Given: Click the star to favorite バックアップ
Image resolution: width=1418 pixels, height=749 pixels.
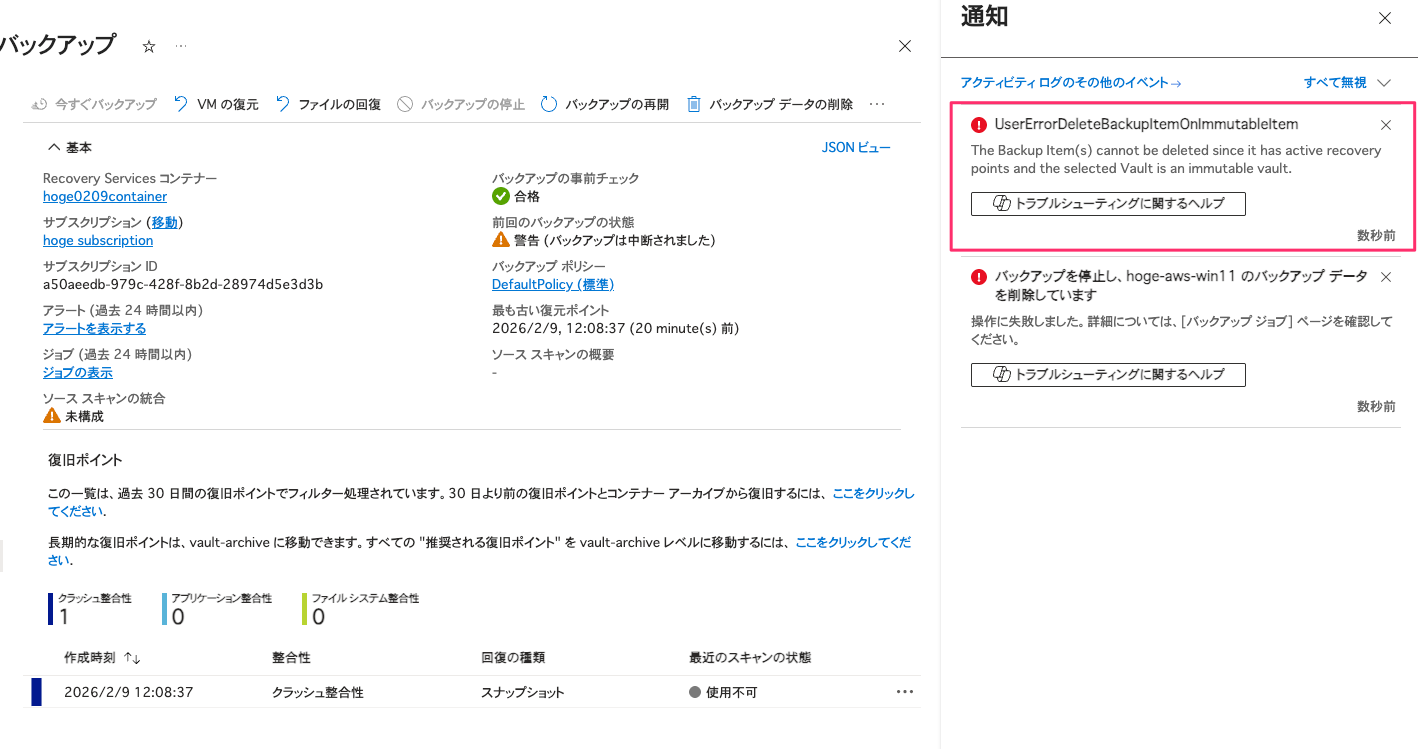Looking at the screenshot, I should 148,45.
